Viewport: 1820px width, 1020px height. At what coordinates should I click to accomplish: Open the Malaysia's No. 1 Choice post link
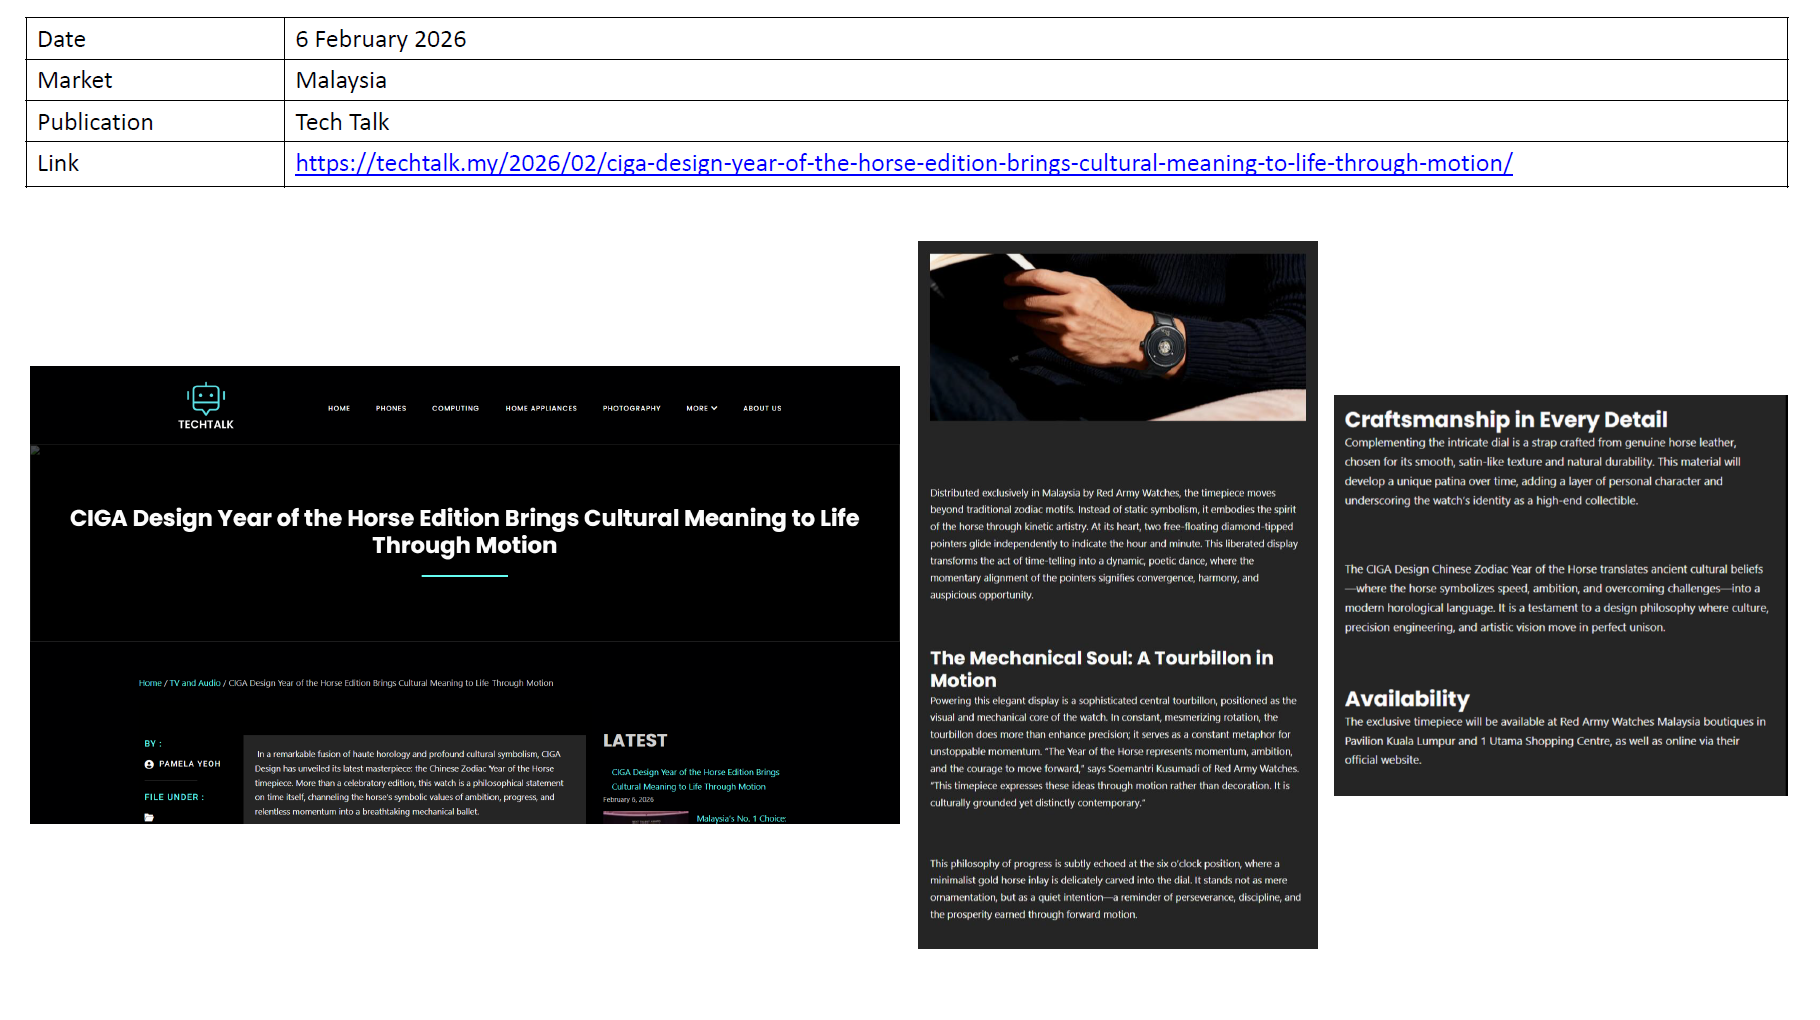click(x=741, y=818)
